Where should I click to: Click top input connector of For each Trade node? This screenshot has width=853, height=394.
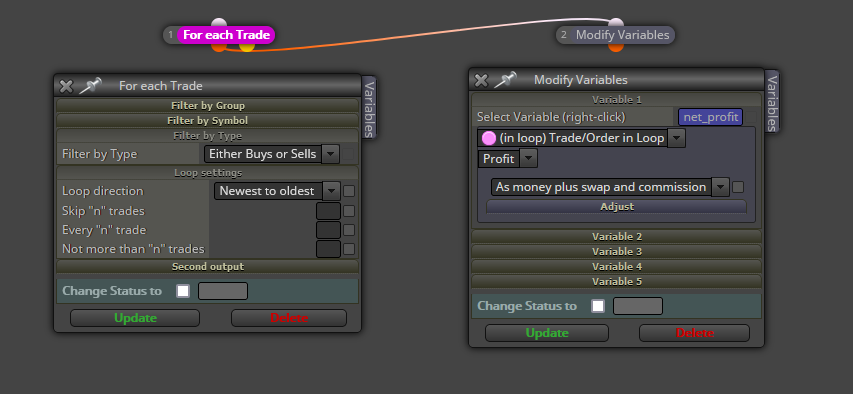pos(219,23)
